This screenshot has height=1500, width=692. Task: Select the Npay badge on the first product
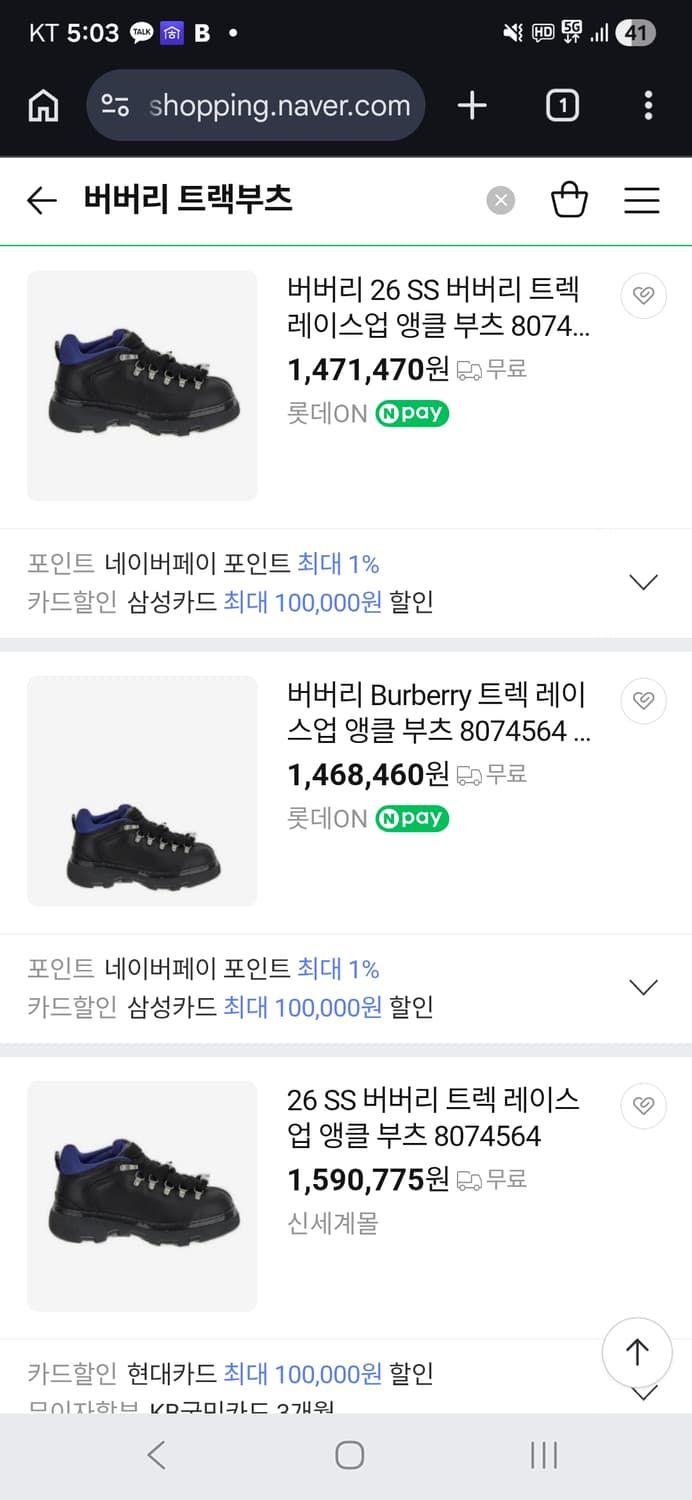(x=411, y=413)
